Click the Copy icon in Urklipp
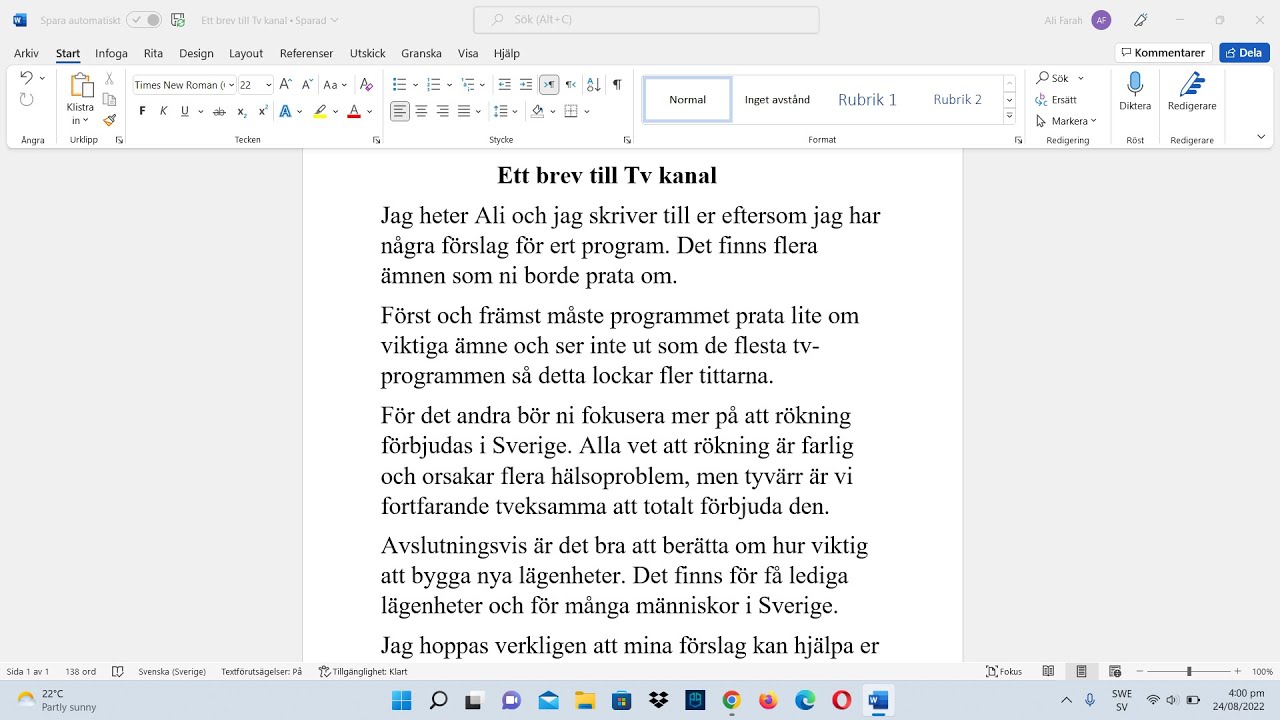The height and width of the screenshot is (720, 1280). pyautogui.click(x=109, y=99)
